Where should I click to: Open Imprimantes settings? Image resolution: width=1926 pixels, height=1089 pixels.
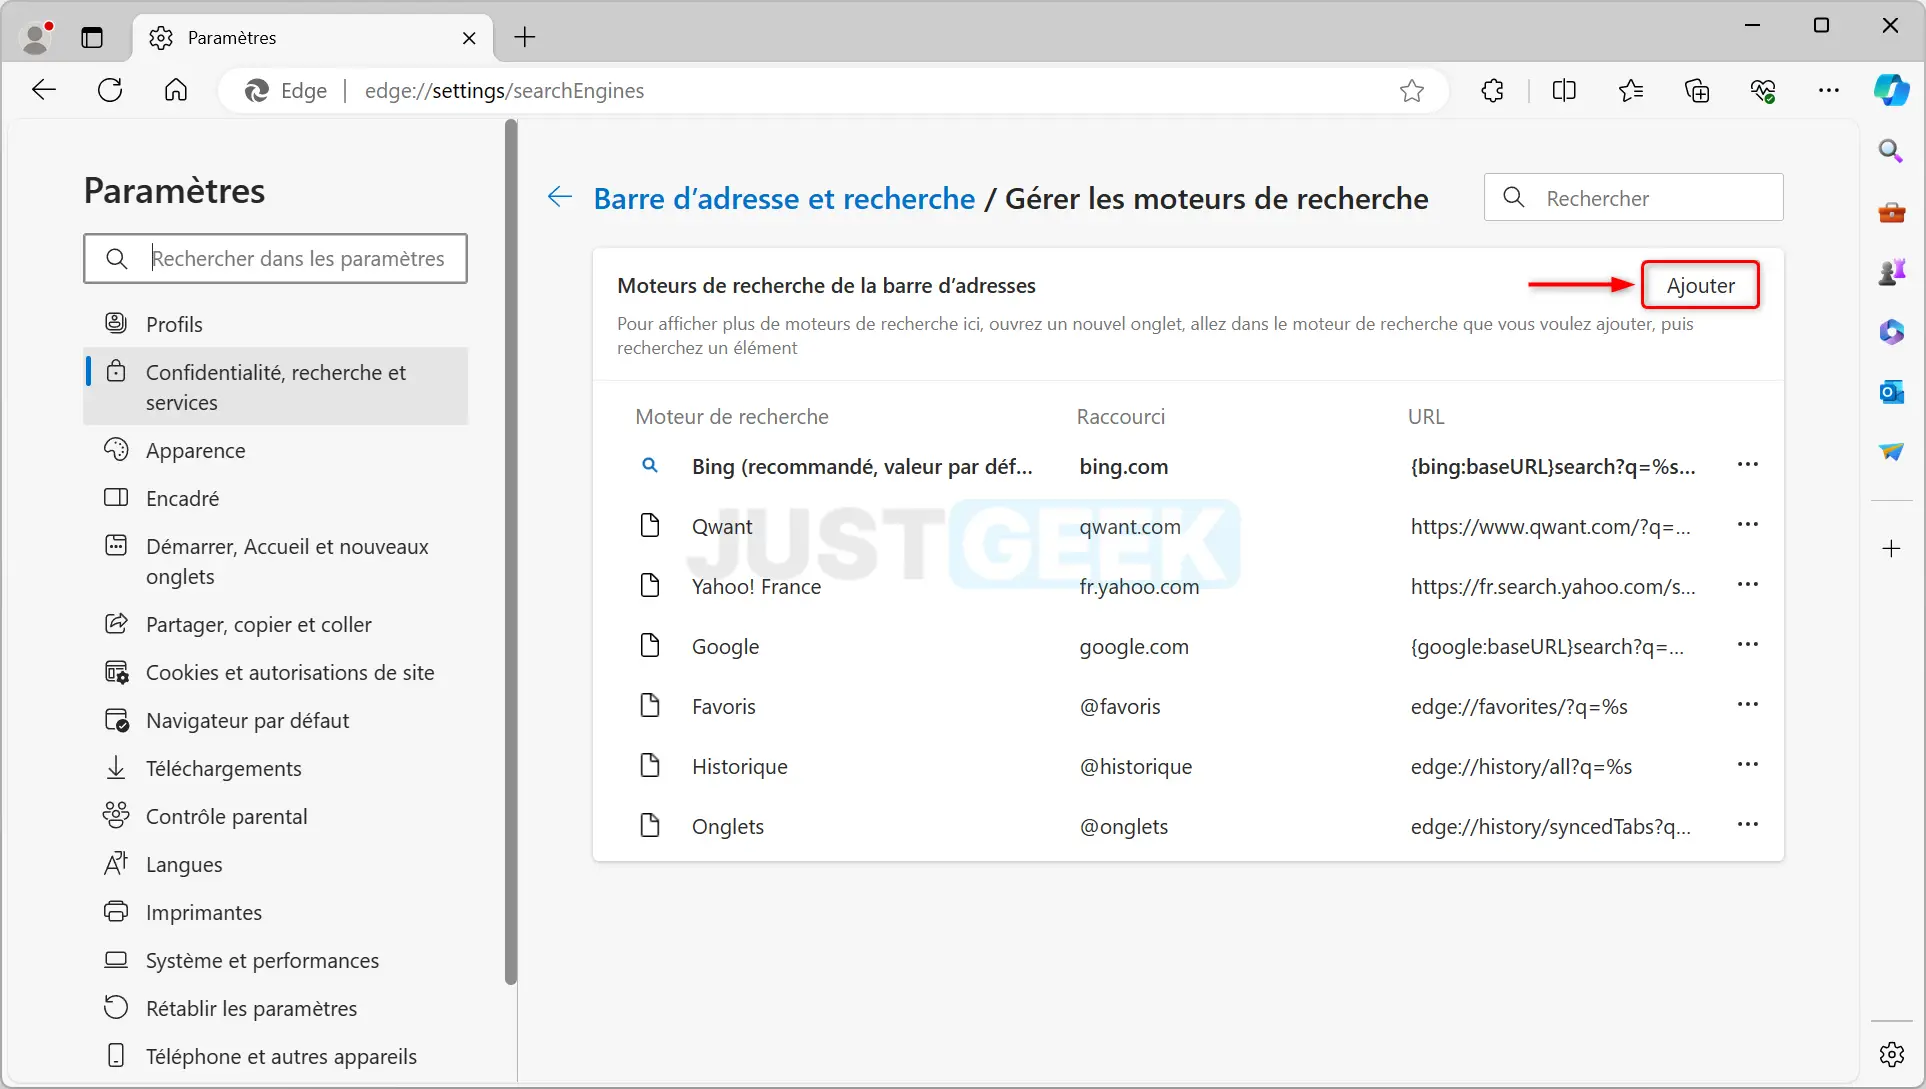(x=275, y=913)
